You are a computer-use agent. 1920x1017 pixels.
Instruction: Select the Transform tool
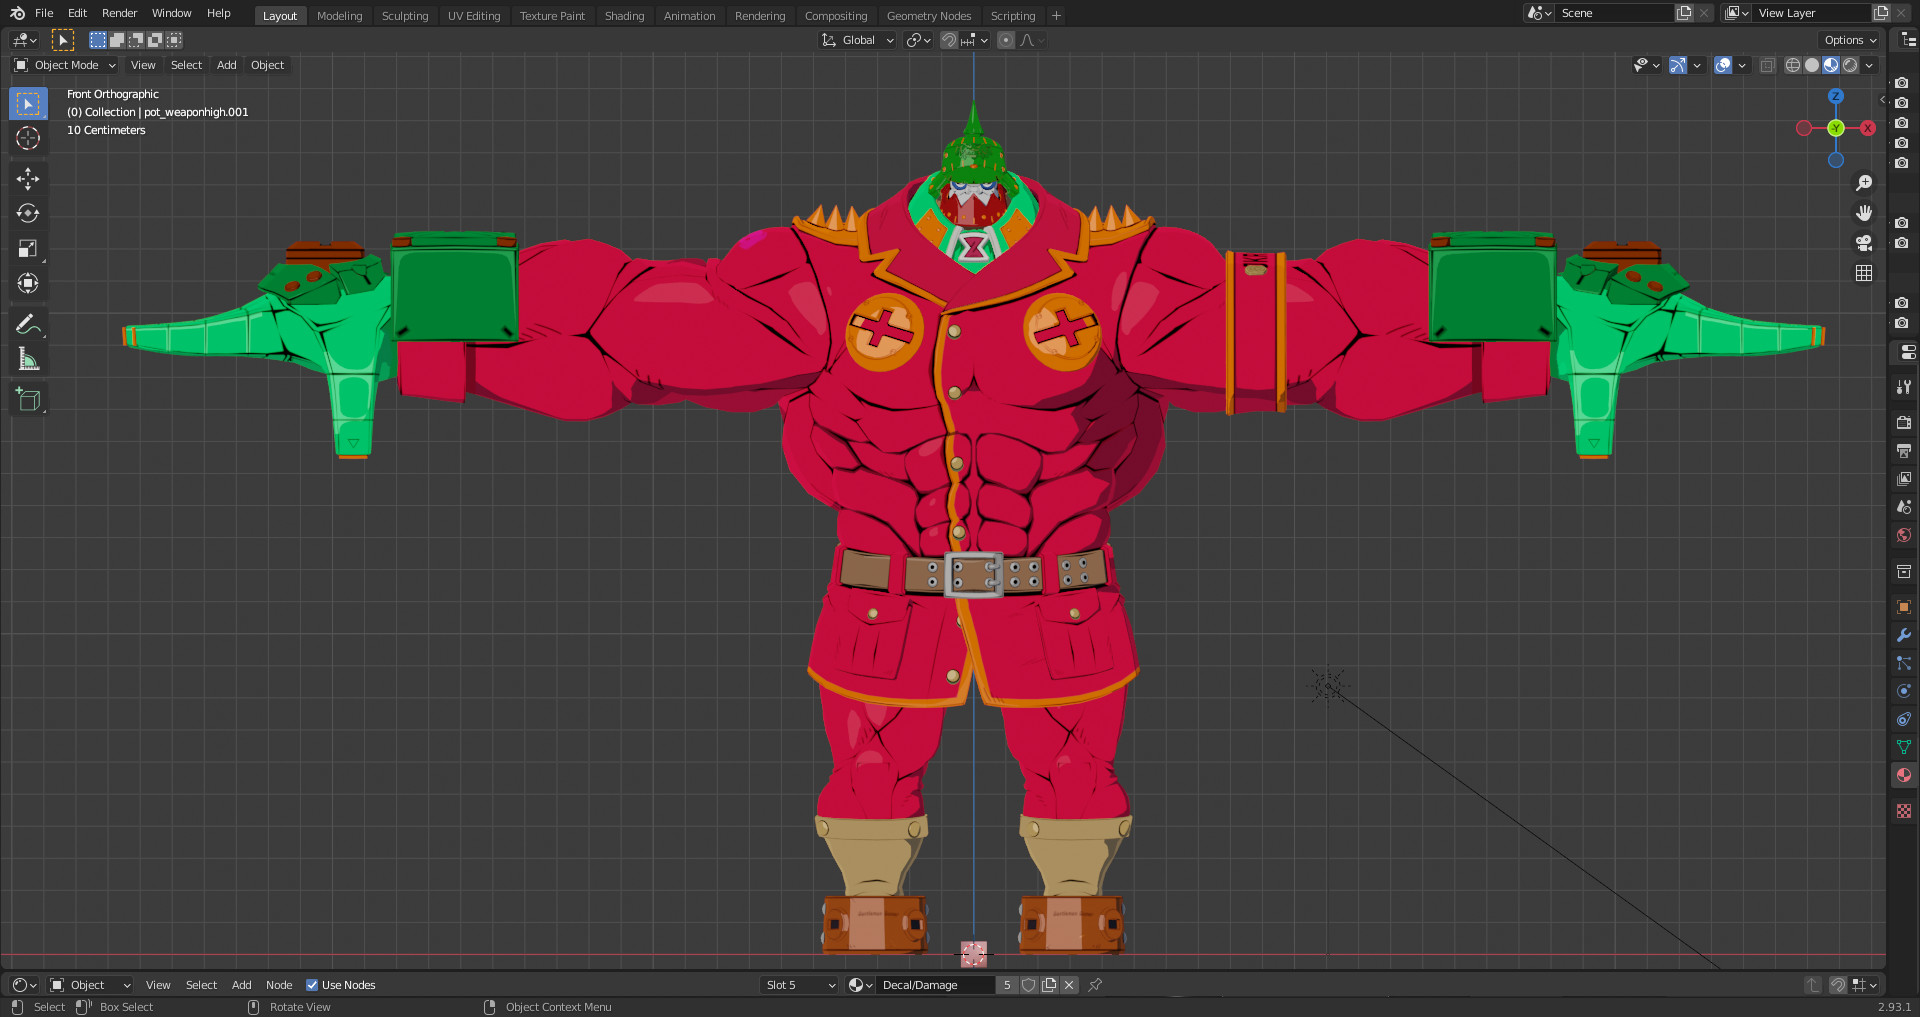click(28, 283)
